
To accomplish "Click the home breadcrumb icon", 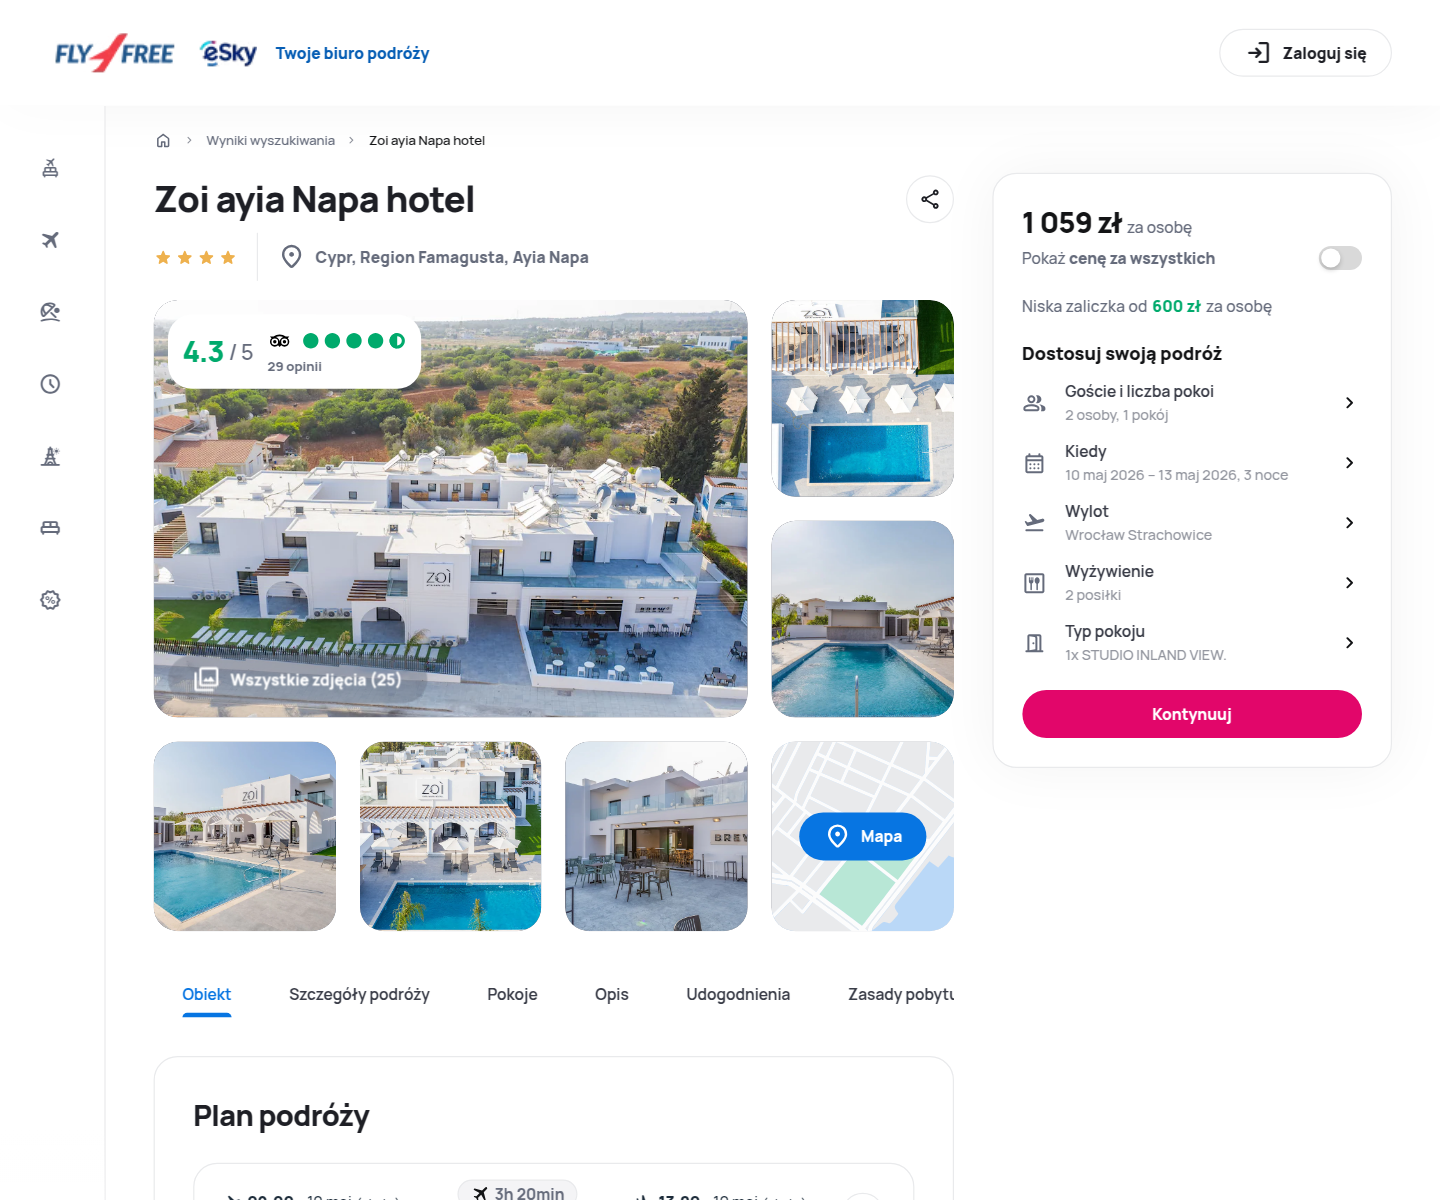I will pos(163,140).
